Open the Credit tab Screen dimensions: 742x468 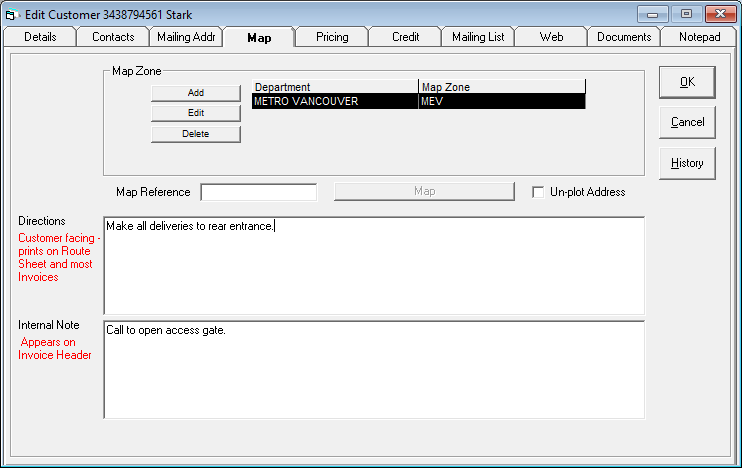pyautogui.click(x=406, y=37)
